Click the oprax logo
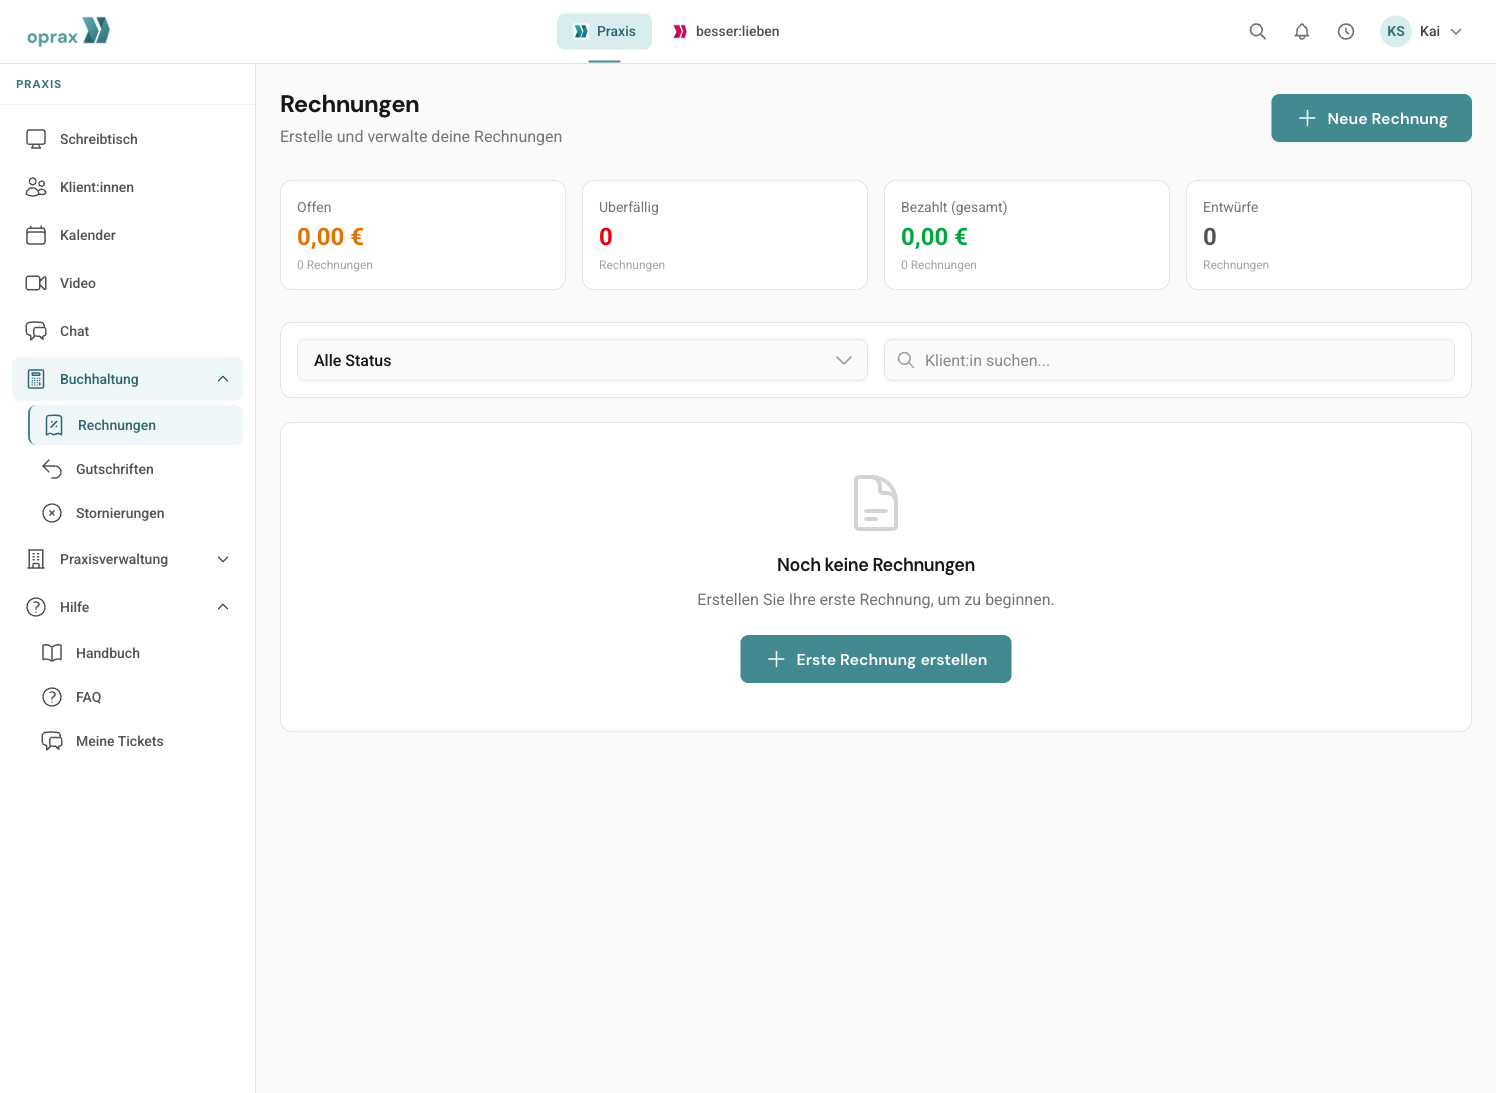The image size is (1496, 1093). (68, 32)
